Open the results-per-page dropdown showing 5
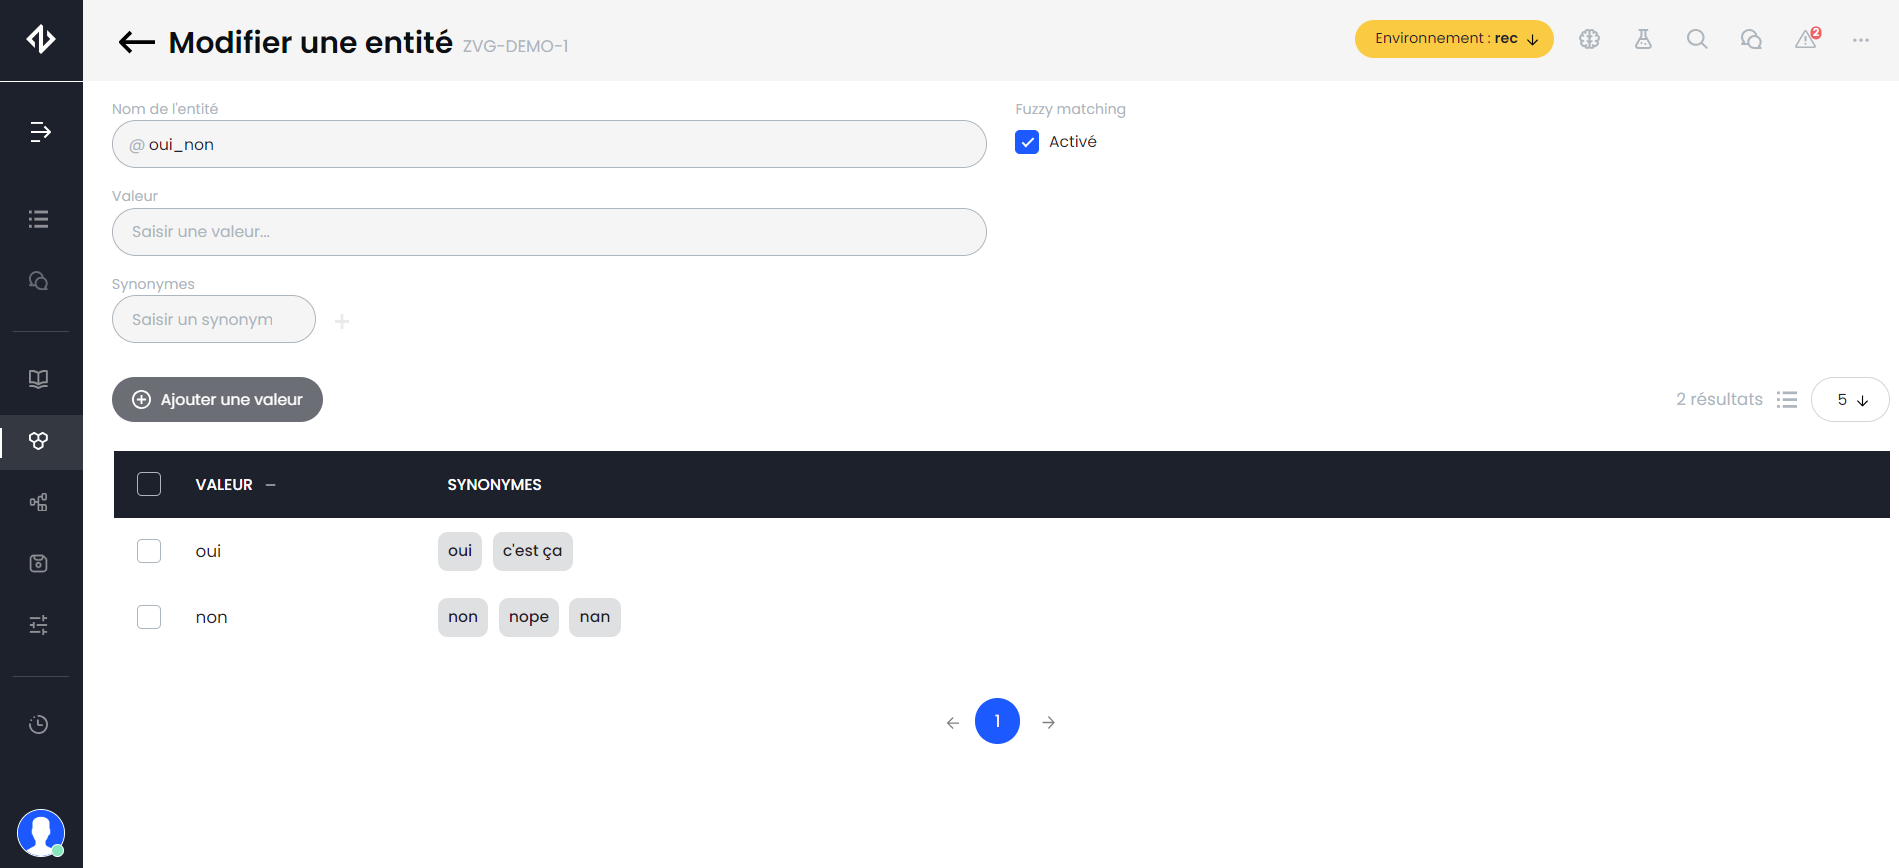The height and width of the screenshot is (868, 1899). pyautogui.click(x=1849, y=400)
